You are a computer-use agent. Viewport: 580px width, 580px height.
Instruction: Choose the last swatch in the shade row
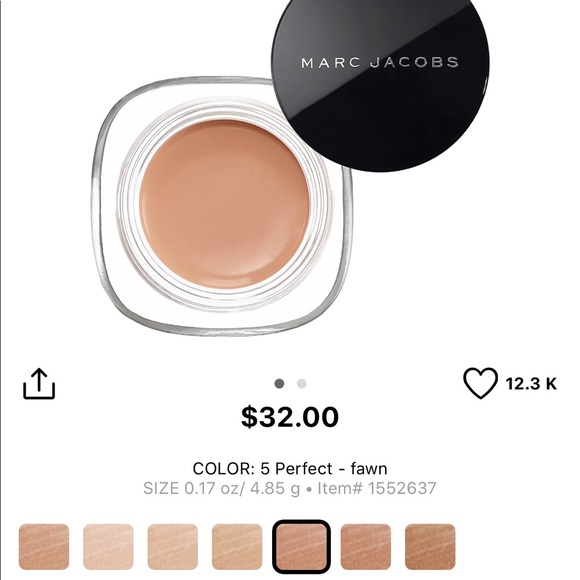[430, 546]
